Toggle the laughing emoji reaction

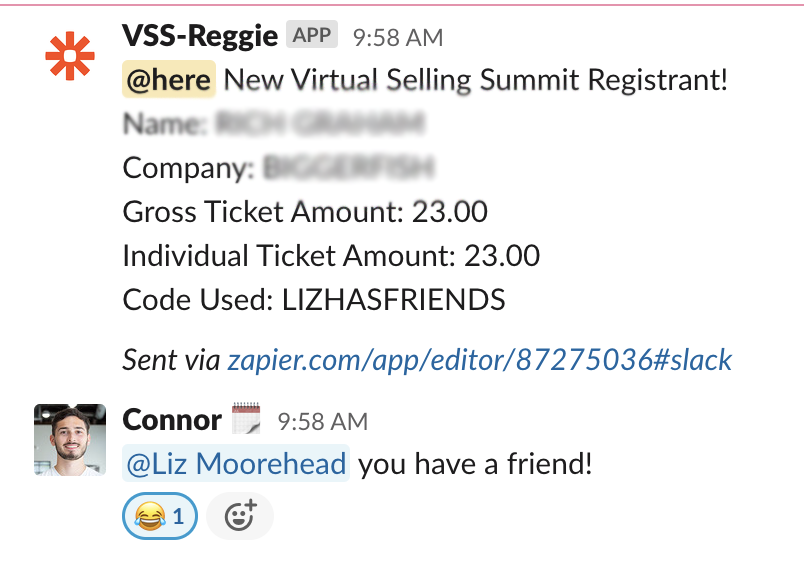tap(160, 516)
